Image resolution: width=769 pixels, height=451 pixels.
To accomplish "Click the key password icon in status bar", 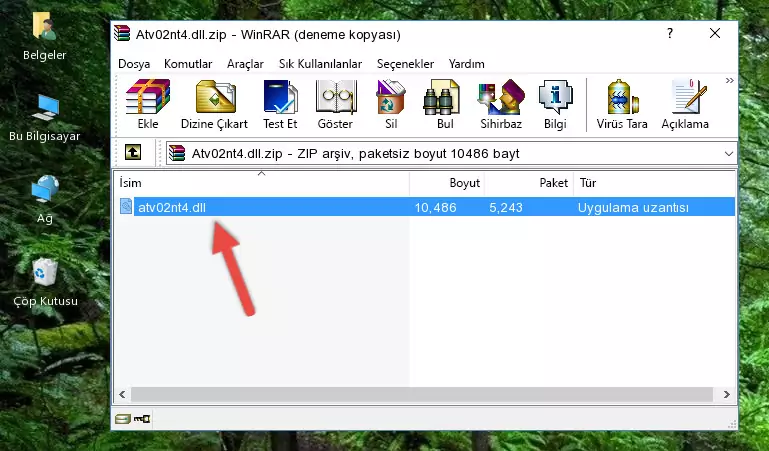I will (x=142, y=419).
